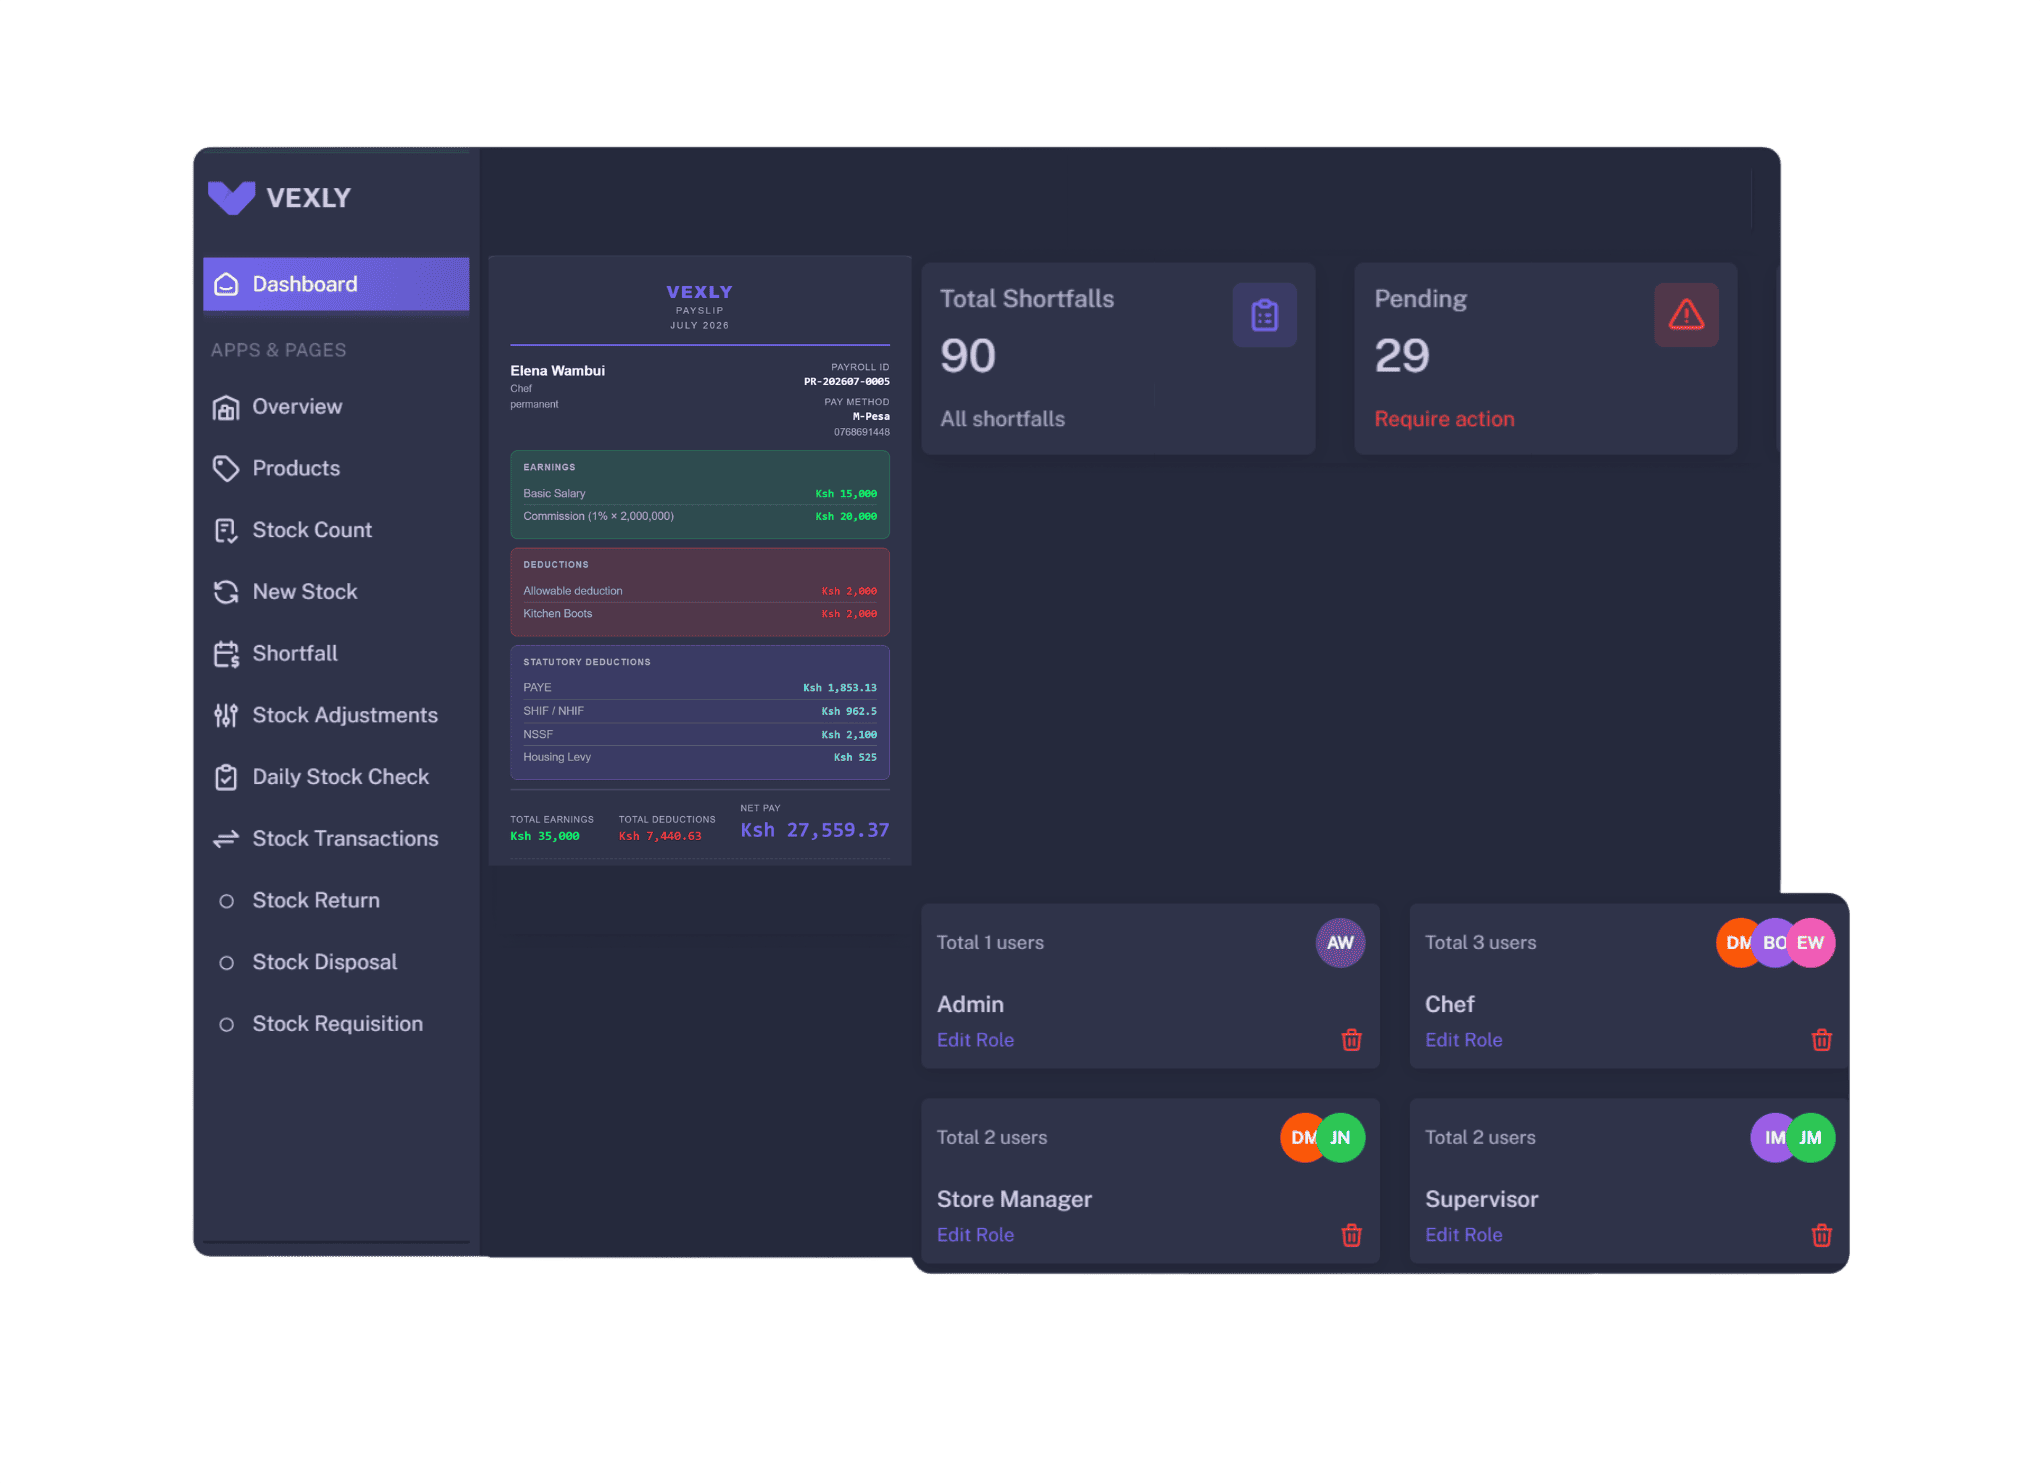Click the Products tag icon

tap(226, 468)
